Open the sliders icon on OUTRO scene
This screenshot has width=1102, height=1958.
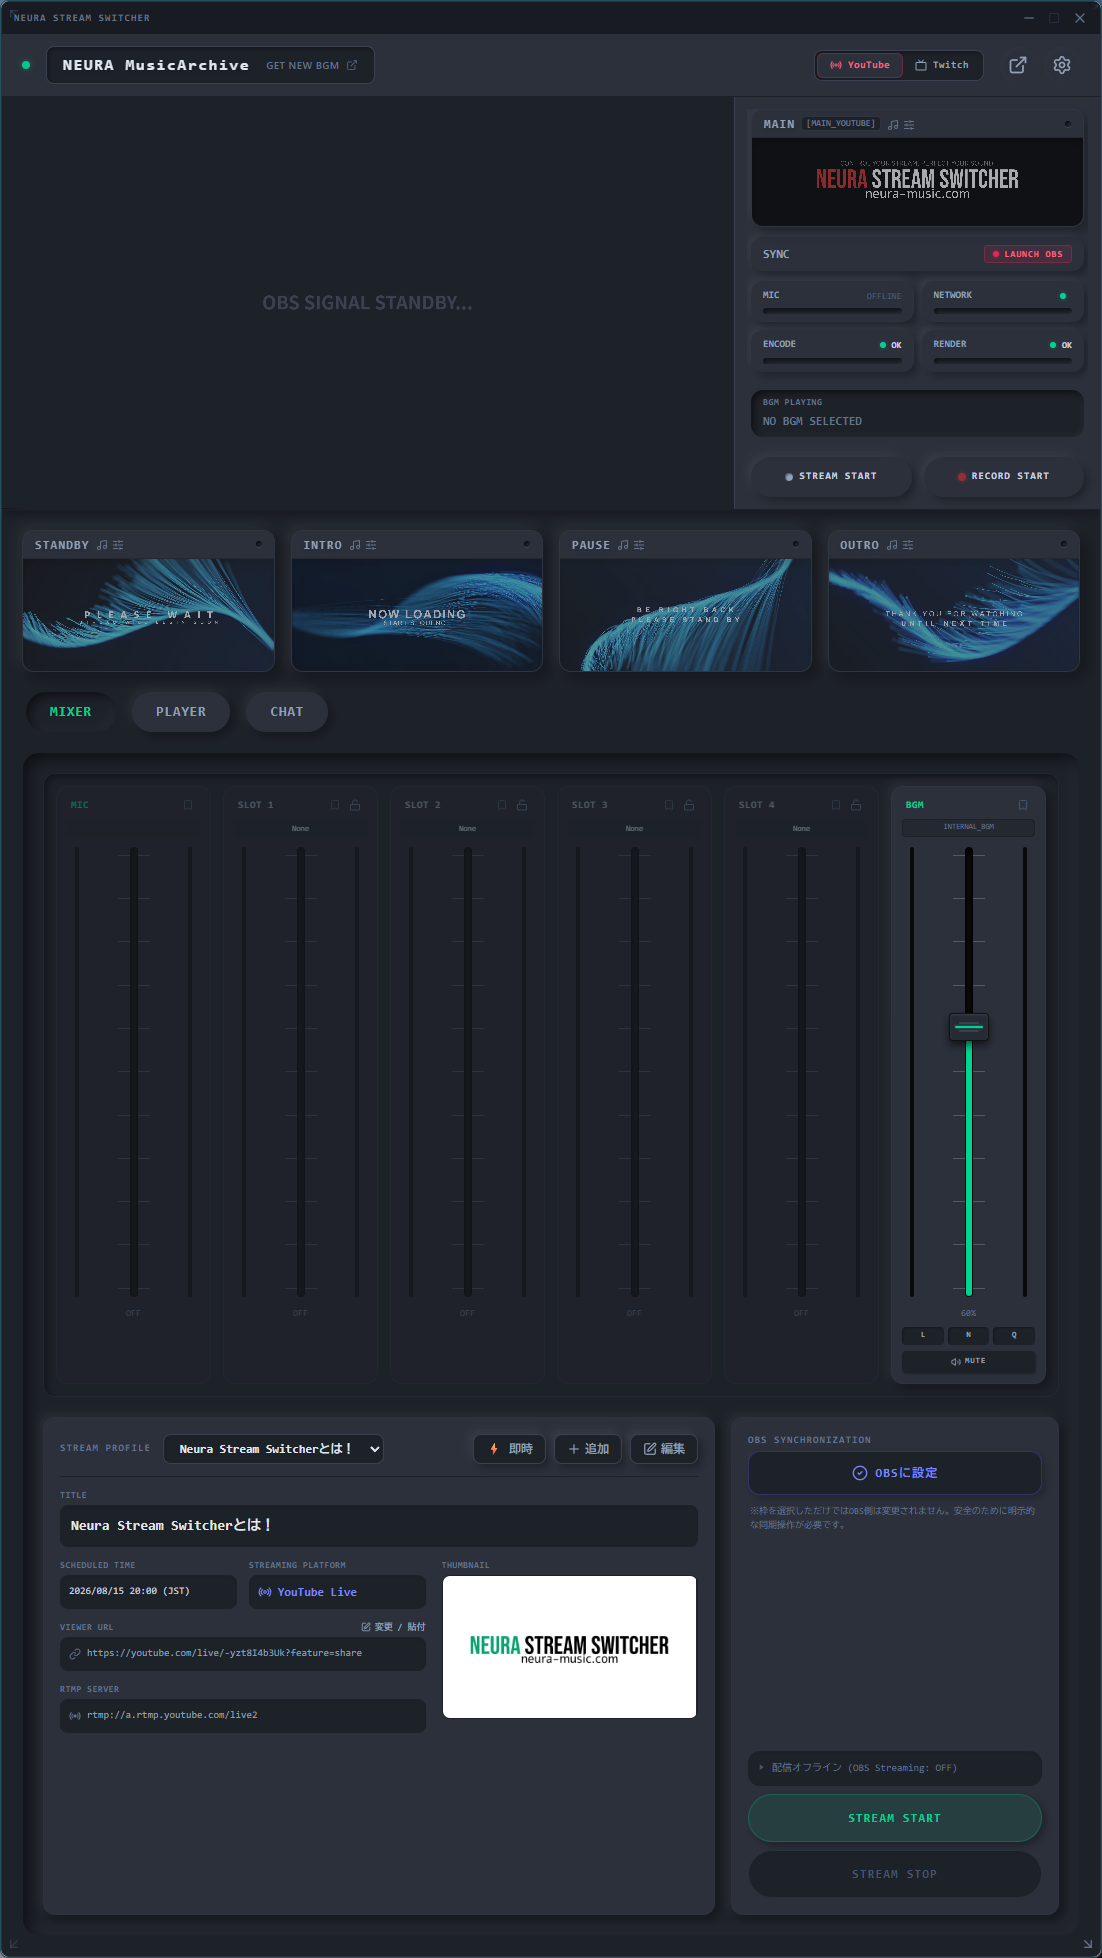point(908,545)
